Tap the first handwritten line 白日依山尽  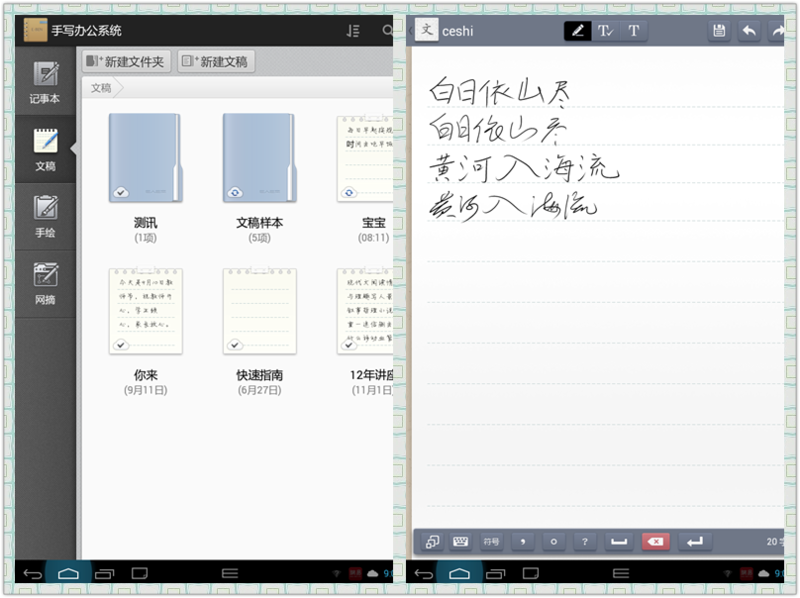500,92
